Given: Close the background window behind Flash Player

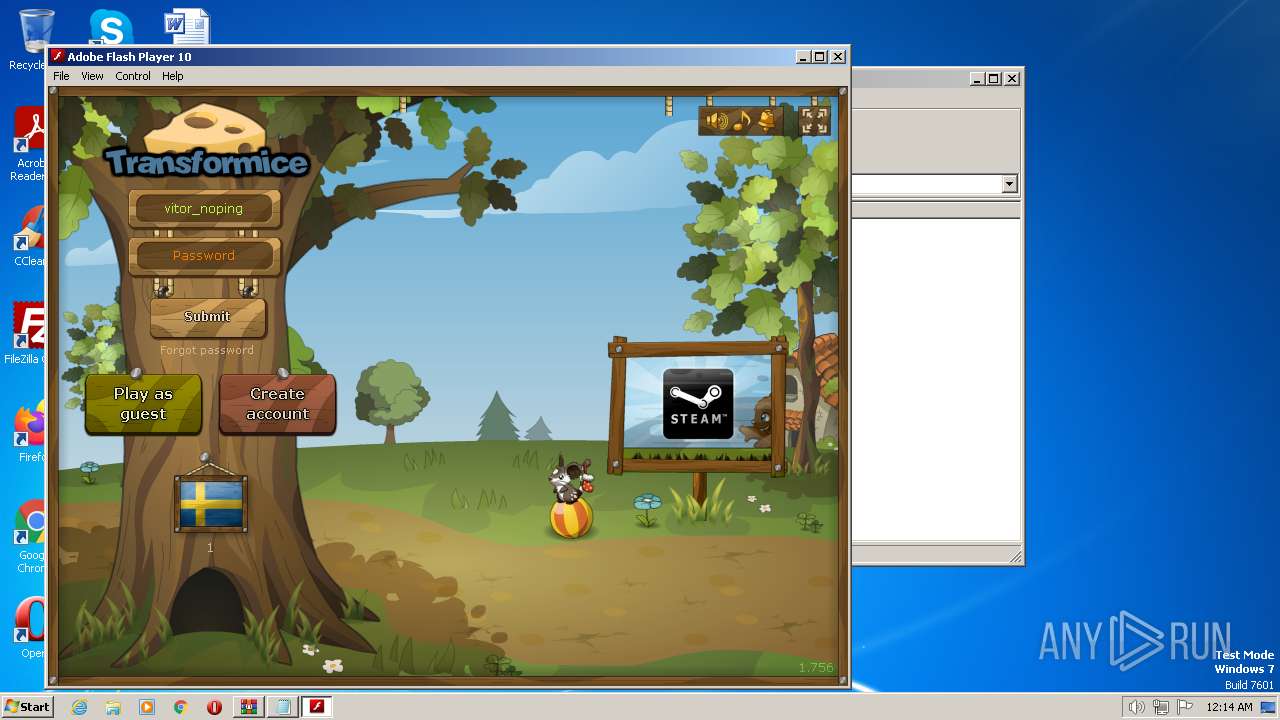Looking at the screenshot, I should [x=1012, y=78].
